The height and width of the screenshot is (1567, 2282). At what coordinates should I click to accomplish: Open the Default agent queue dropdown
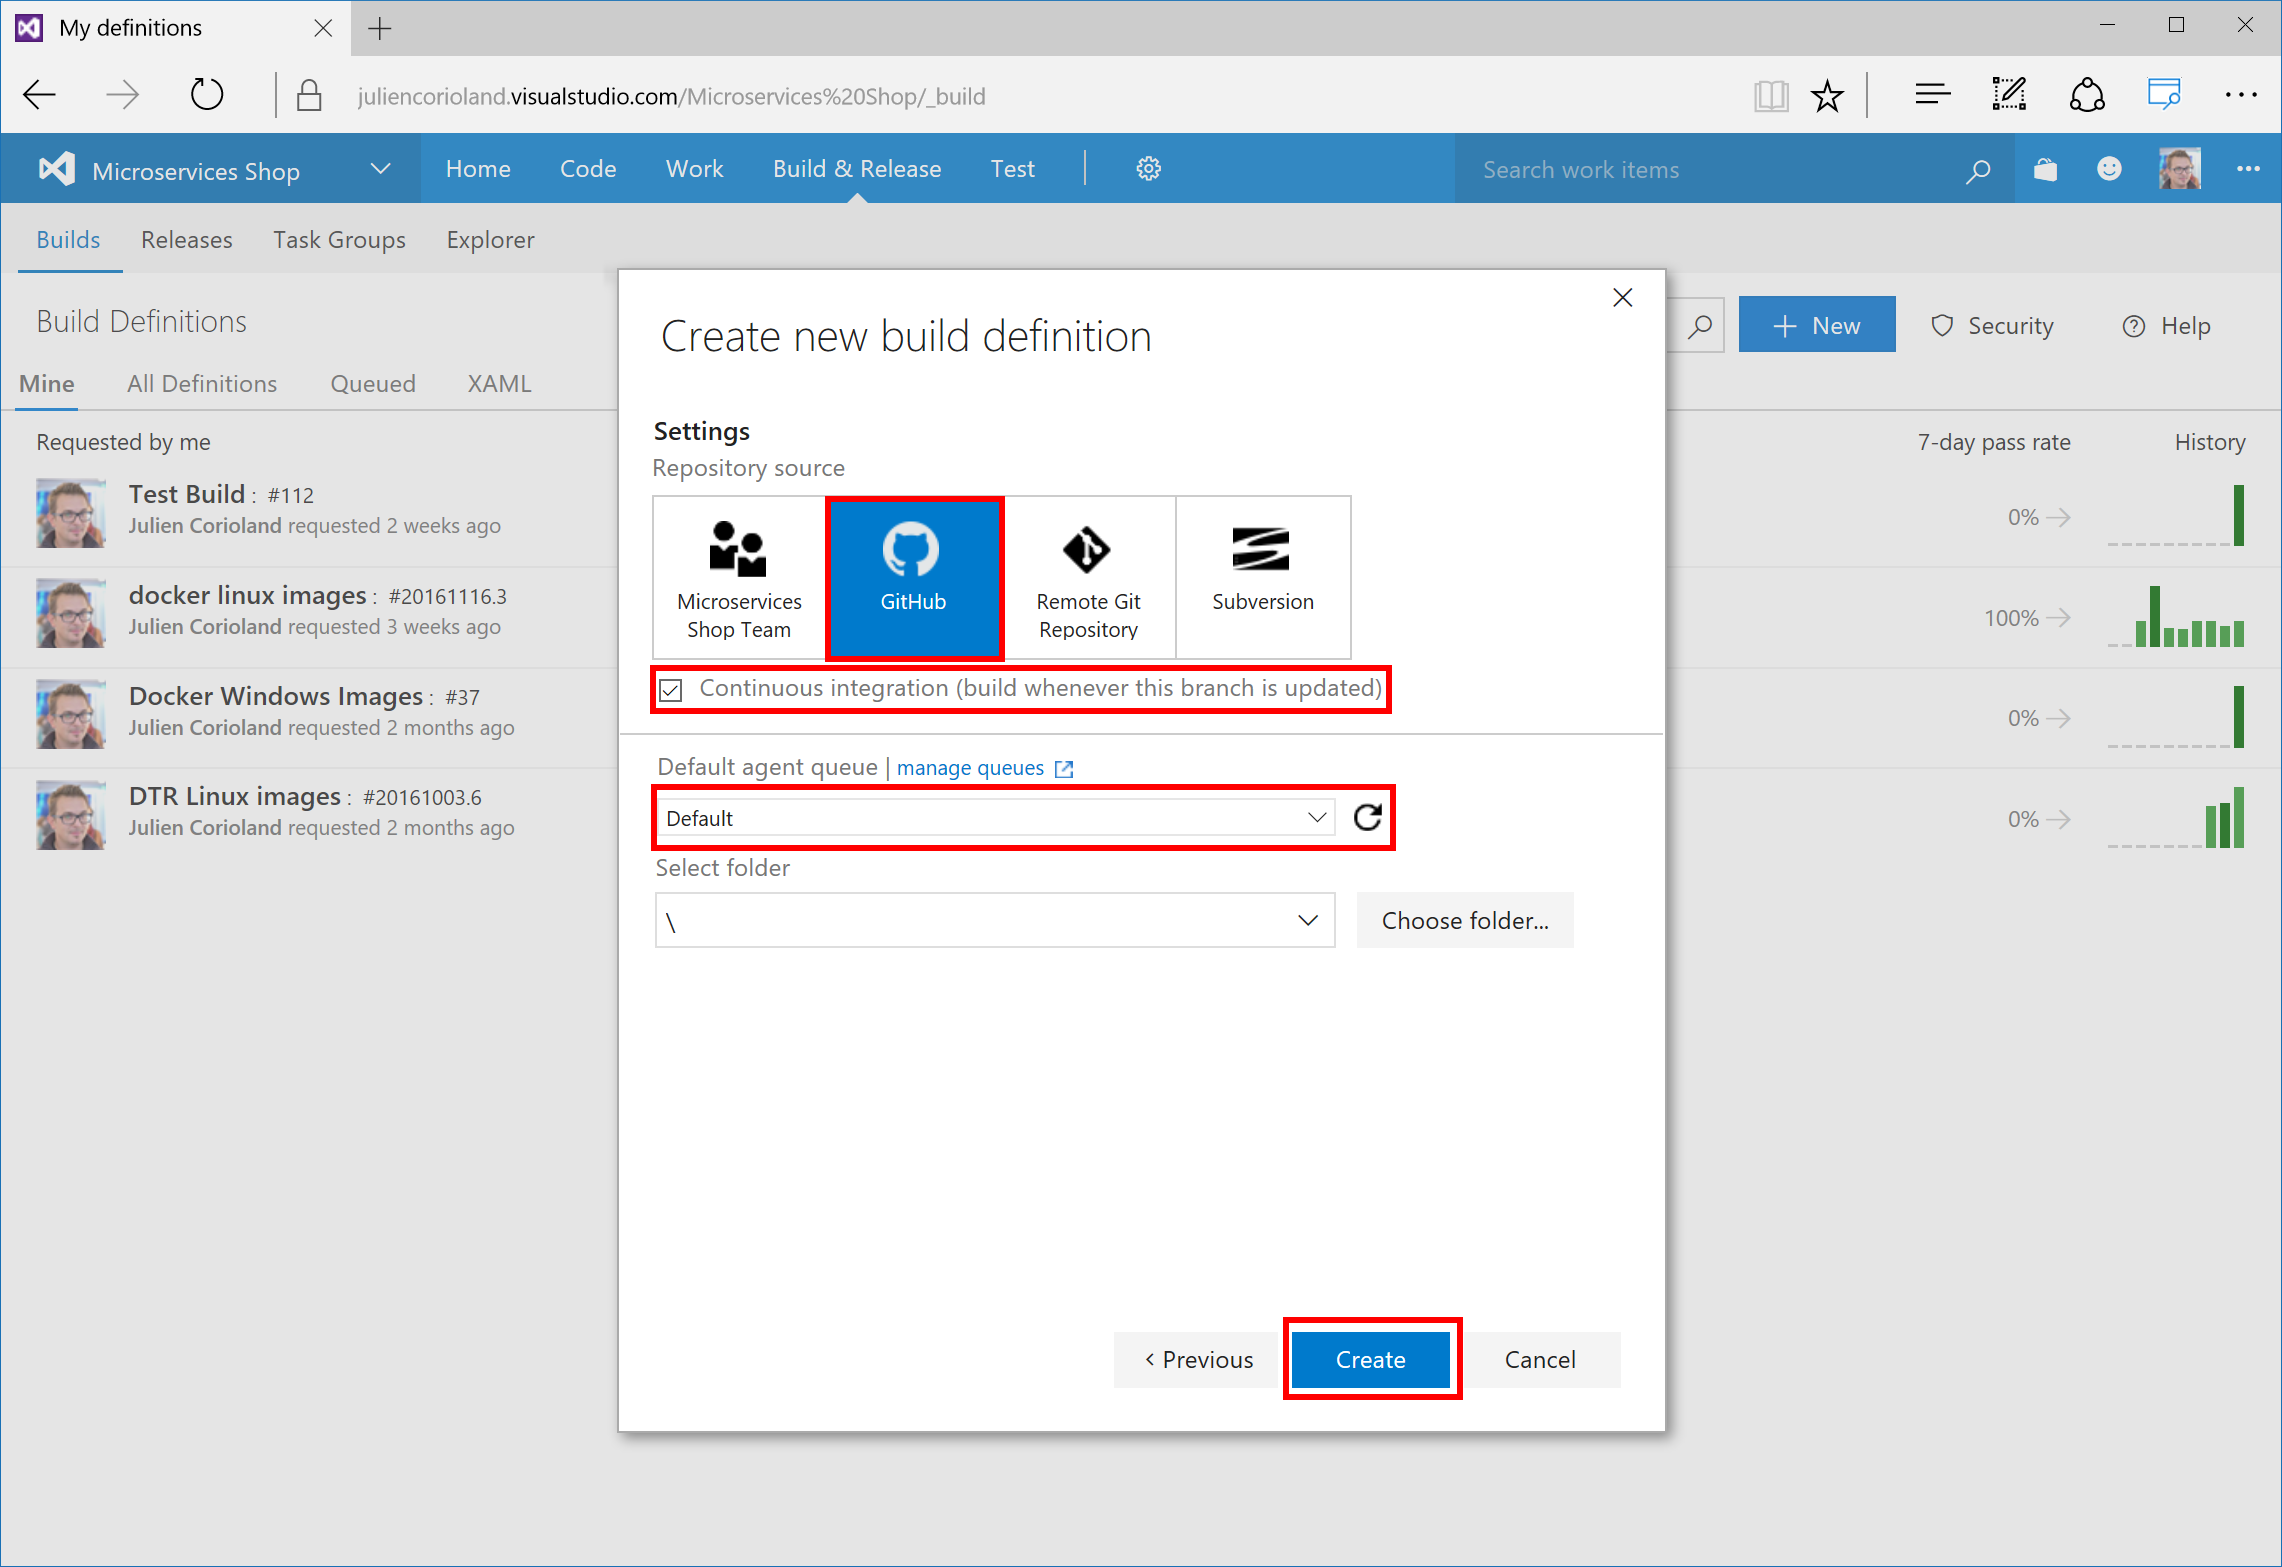tap(1316, 817)
